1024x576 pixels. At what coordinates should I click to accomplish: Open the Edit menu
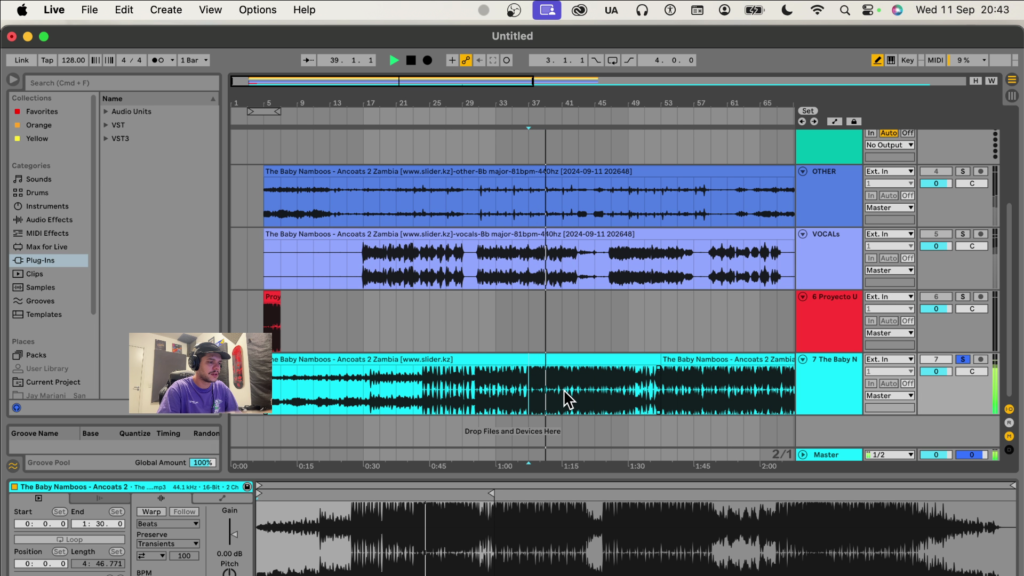(x=123, y=10)
